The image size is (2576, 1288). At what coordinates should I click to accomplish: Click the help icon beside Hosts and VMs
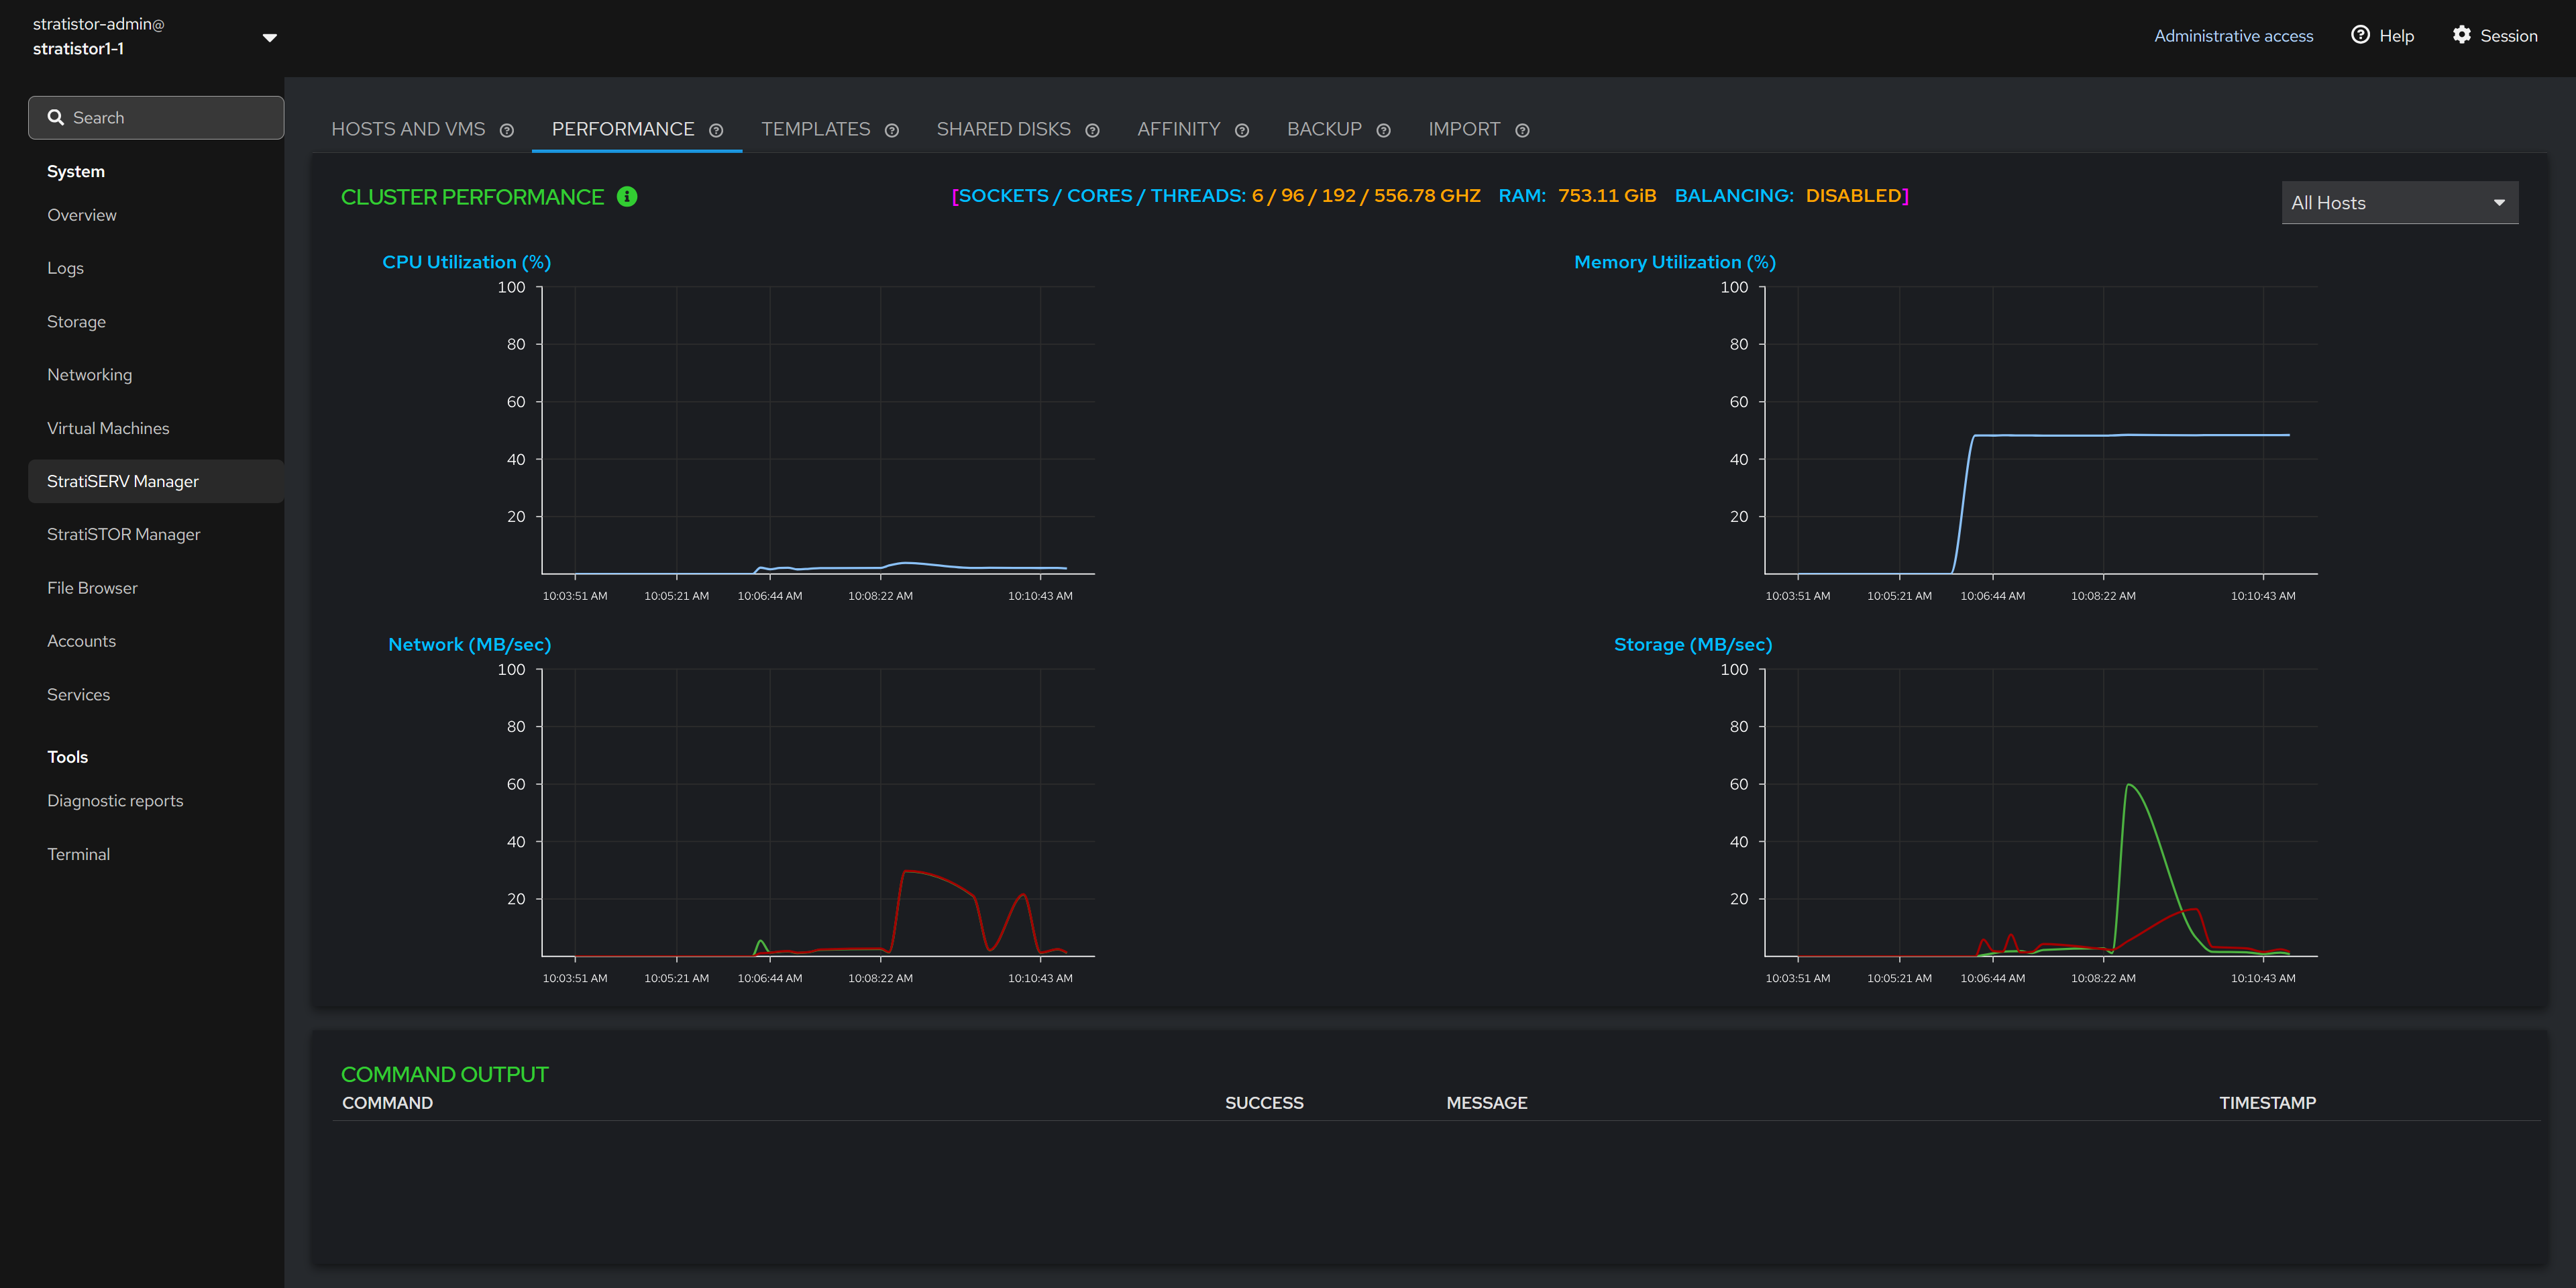click(507, 131)
